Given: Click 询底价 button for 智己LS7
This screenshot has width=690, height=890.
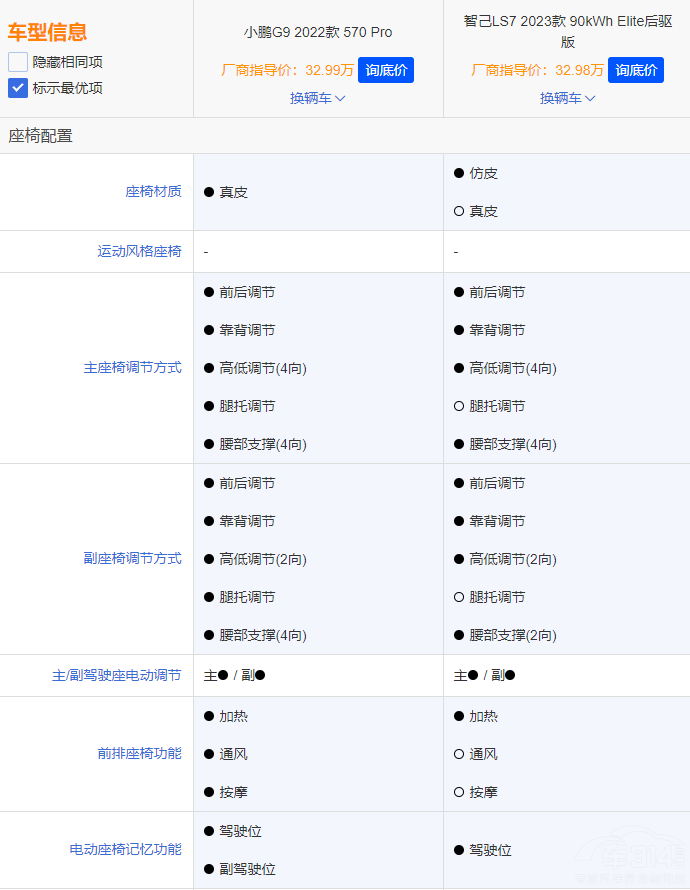Looking at the screenshot, I should [636, 70].
